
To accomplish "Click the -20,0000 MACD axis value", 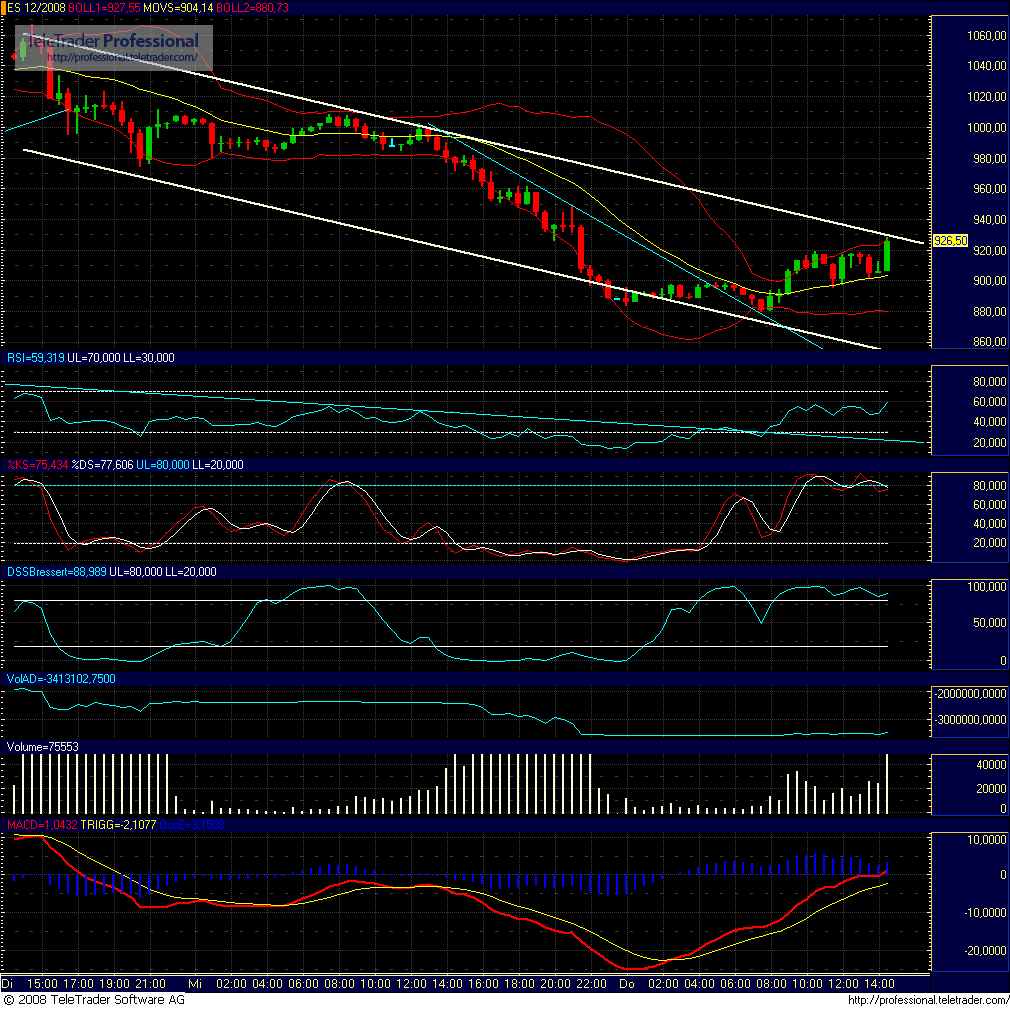I will [986, 950].
